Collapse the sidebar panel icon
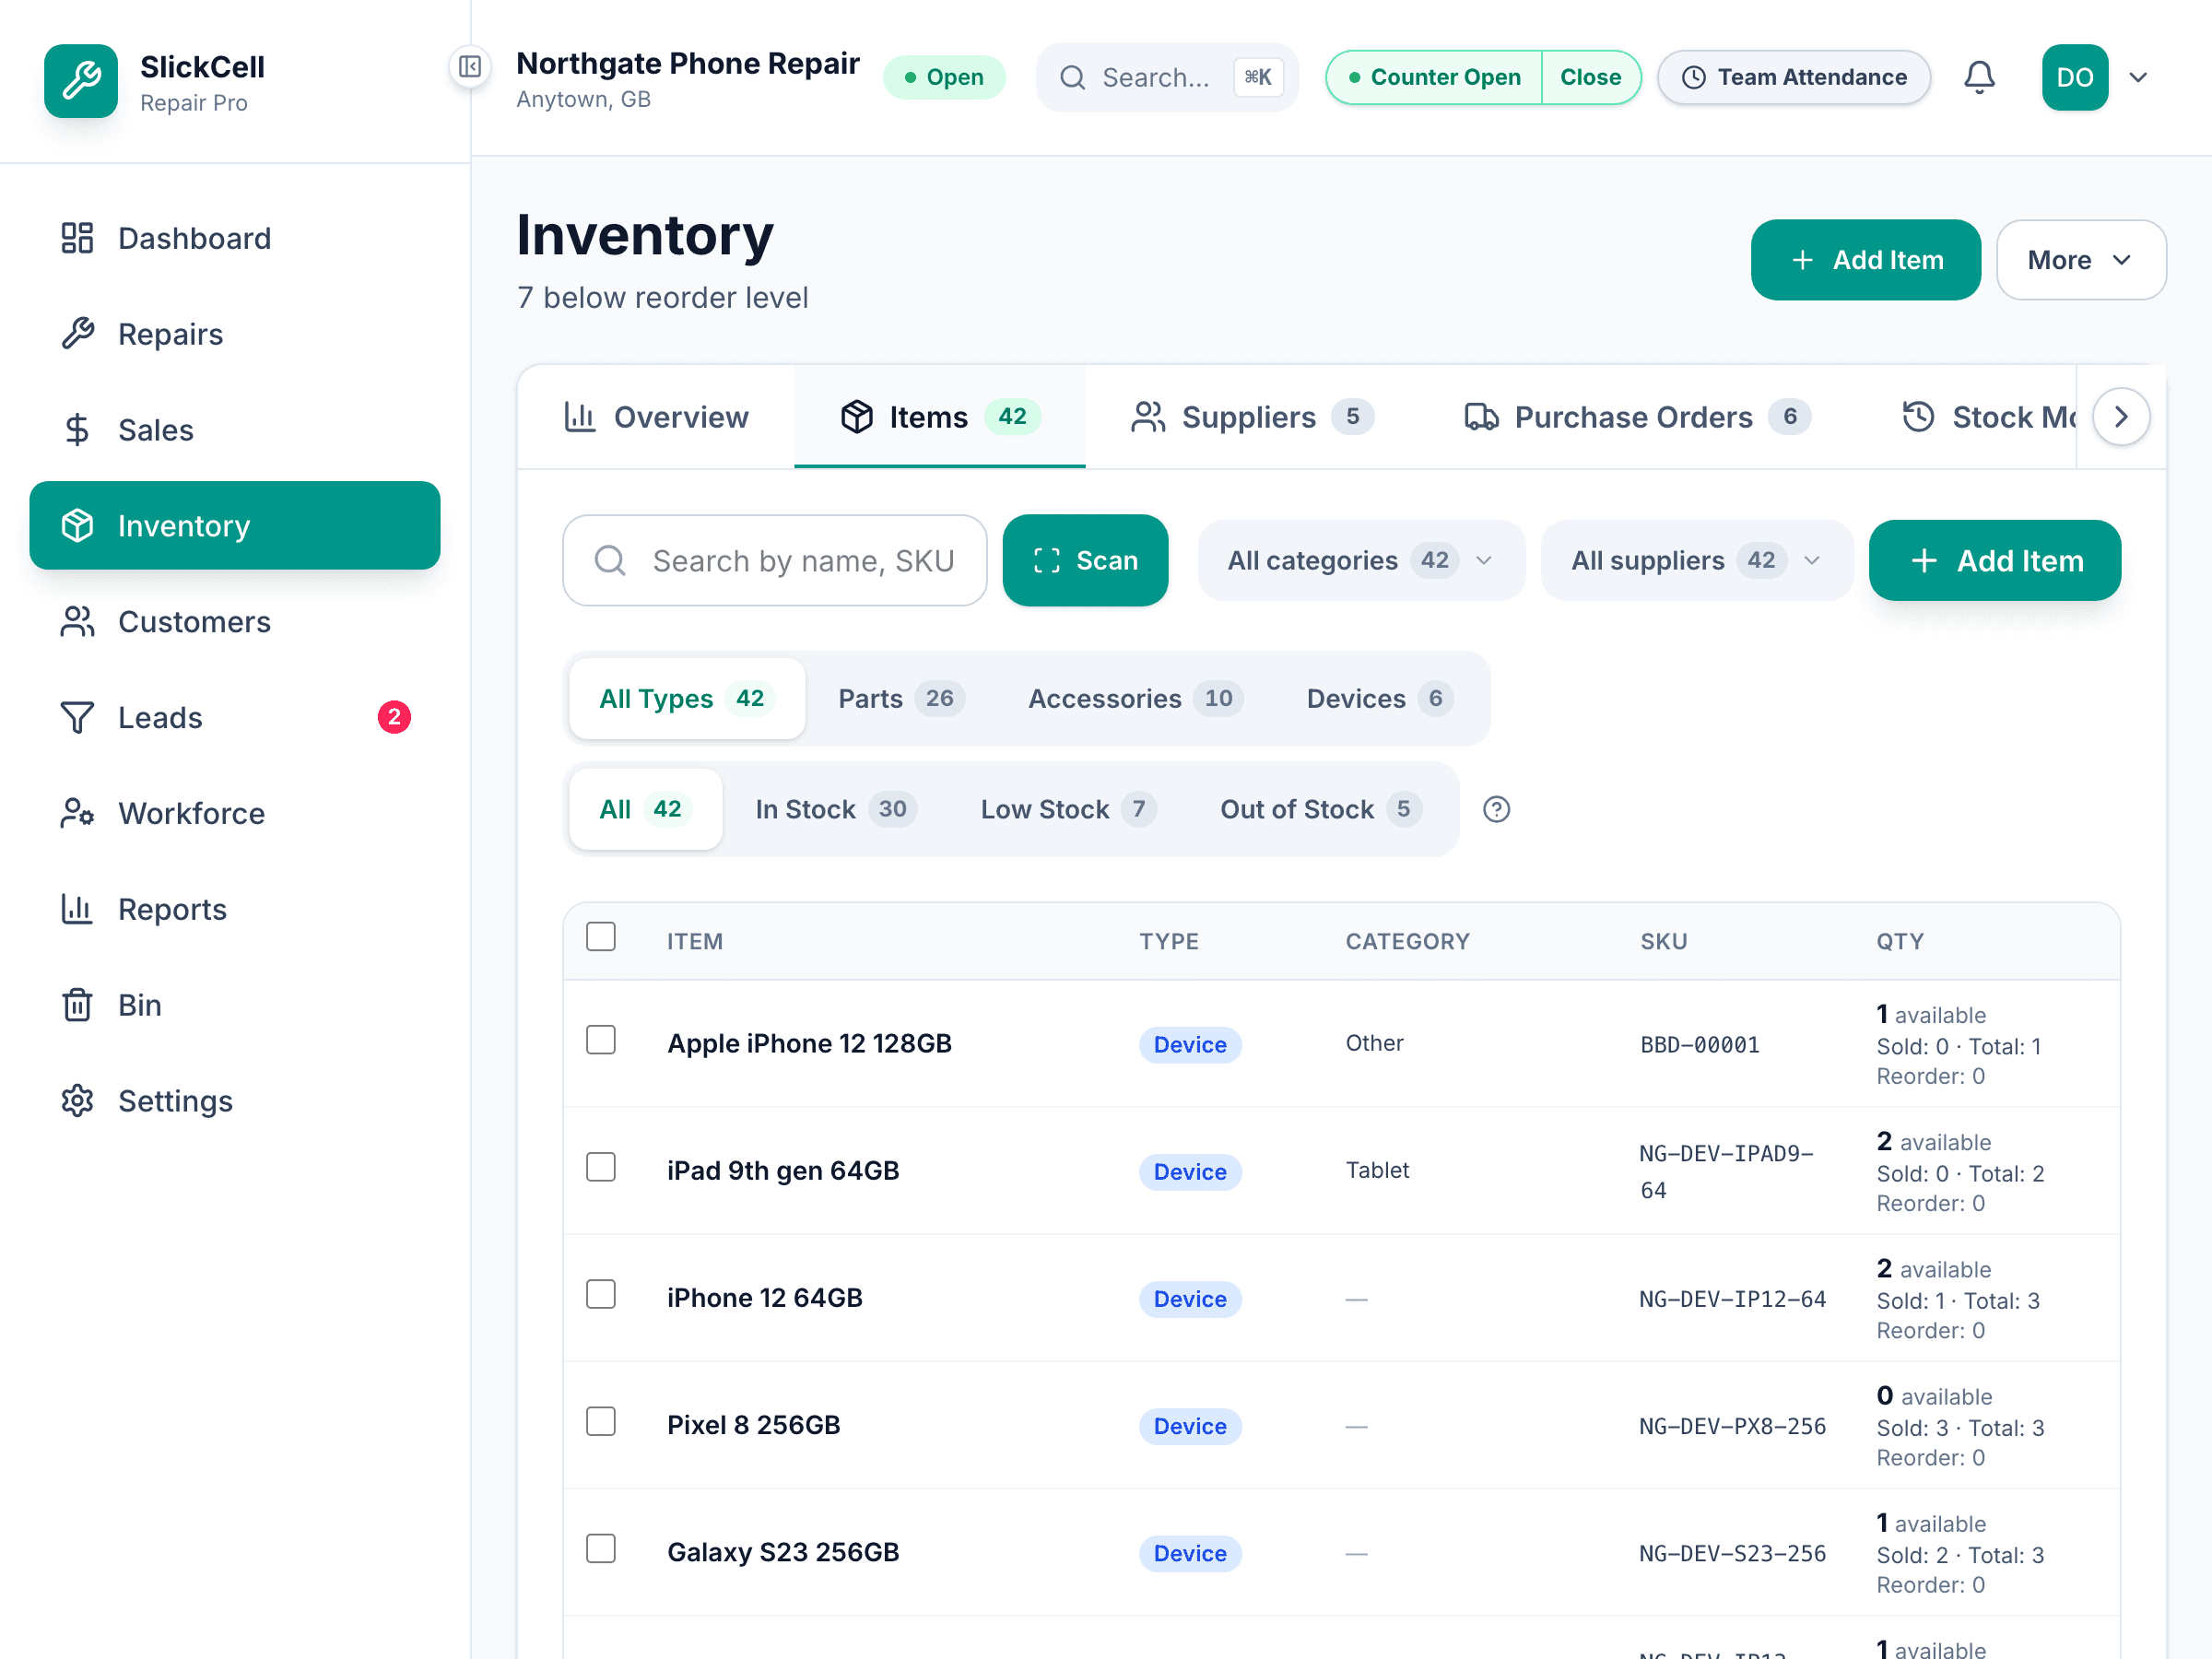 click(x=469, y=67)
